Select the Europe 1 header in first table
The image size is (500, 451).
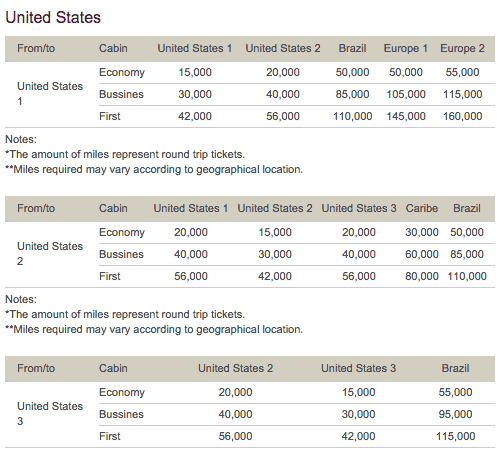pos(406,48)
